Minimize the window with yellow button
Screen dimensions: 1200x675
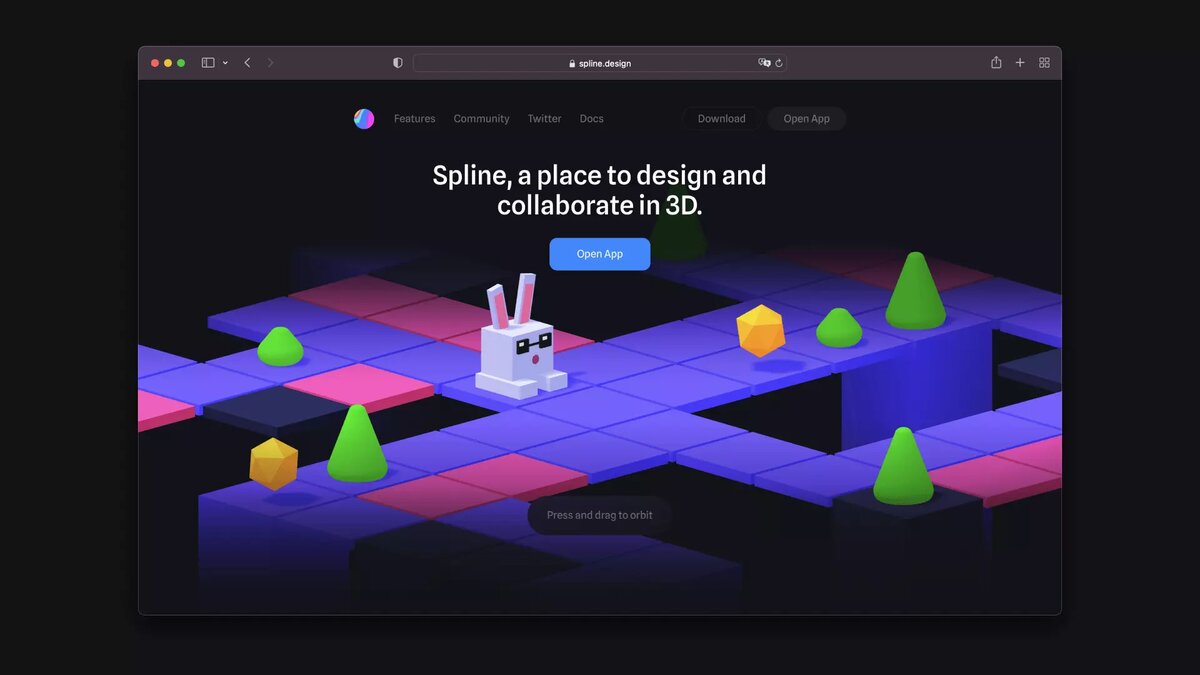168,63
